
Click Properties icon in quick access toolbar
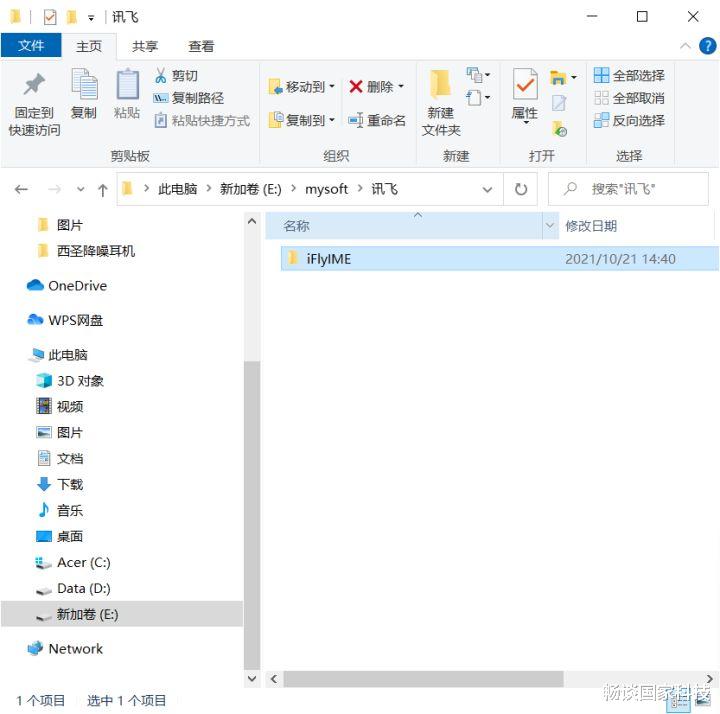[x=50, y=17]
